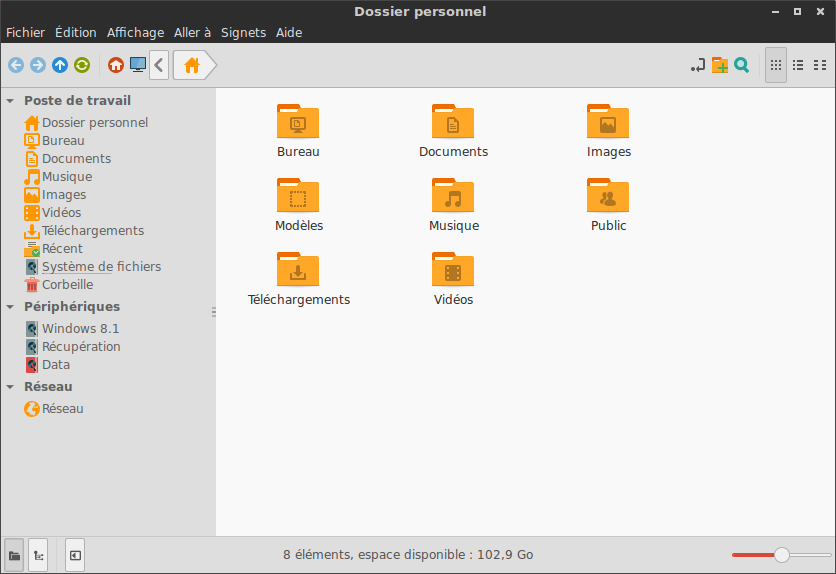Open the Aide menu
Image resolution: width=836 pixels, height=574 pixels.
coord(289,33)
